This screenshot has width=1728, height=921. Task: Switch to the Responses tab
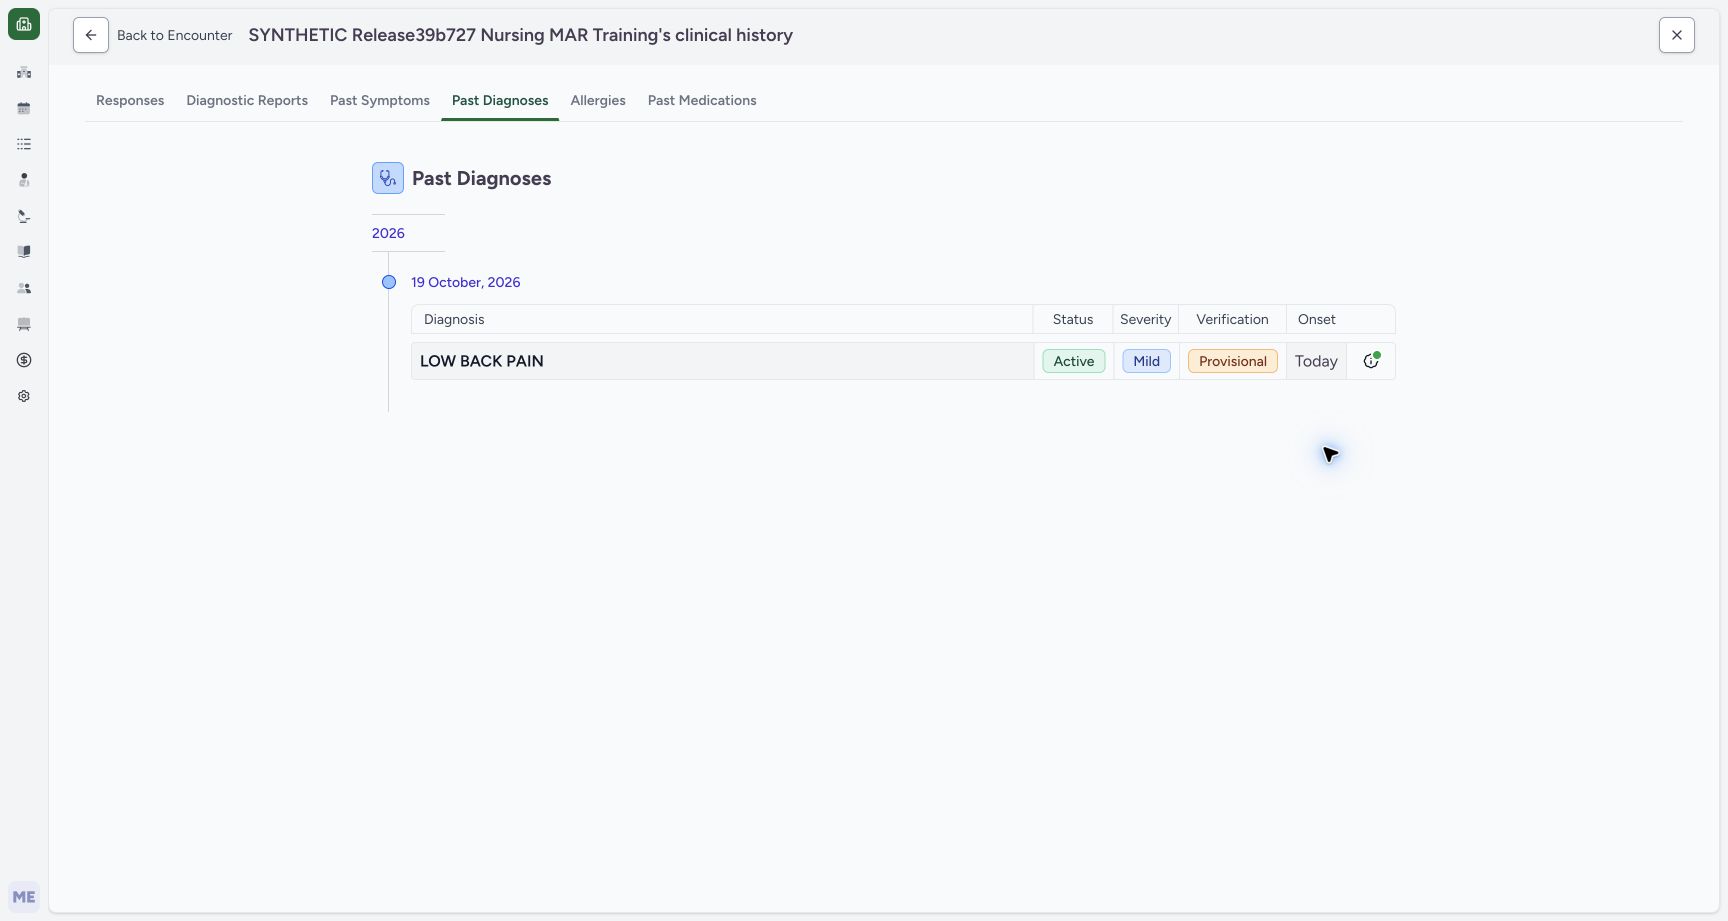click(130, 100)
